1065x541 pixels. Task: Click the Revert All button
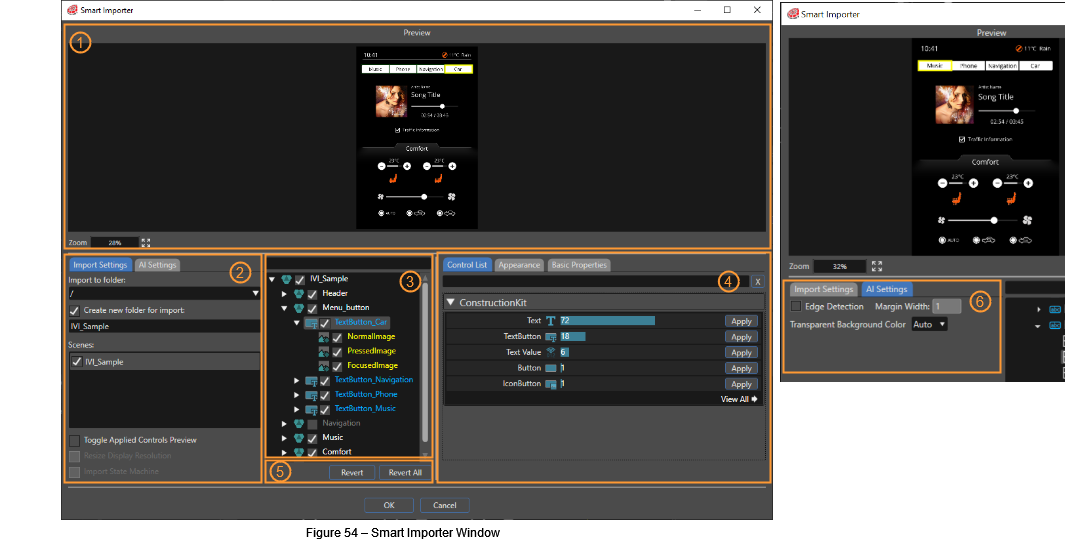[x=405, y=472]
